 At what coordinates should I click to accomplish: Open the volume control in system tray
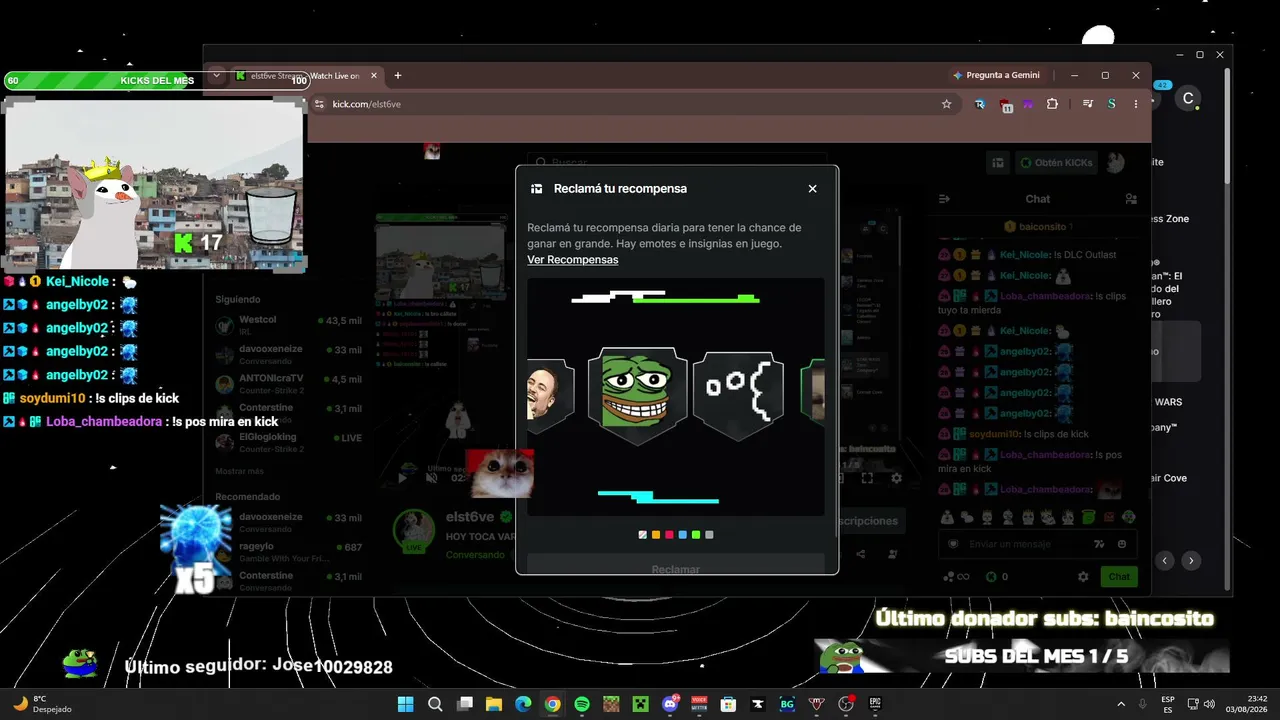(1209, 704)
